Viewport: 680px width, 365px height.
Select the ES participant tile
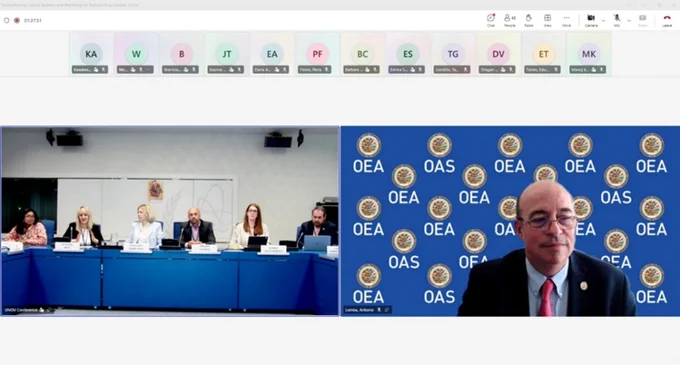click(408, 54)
